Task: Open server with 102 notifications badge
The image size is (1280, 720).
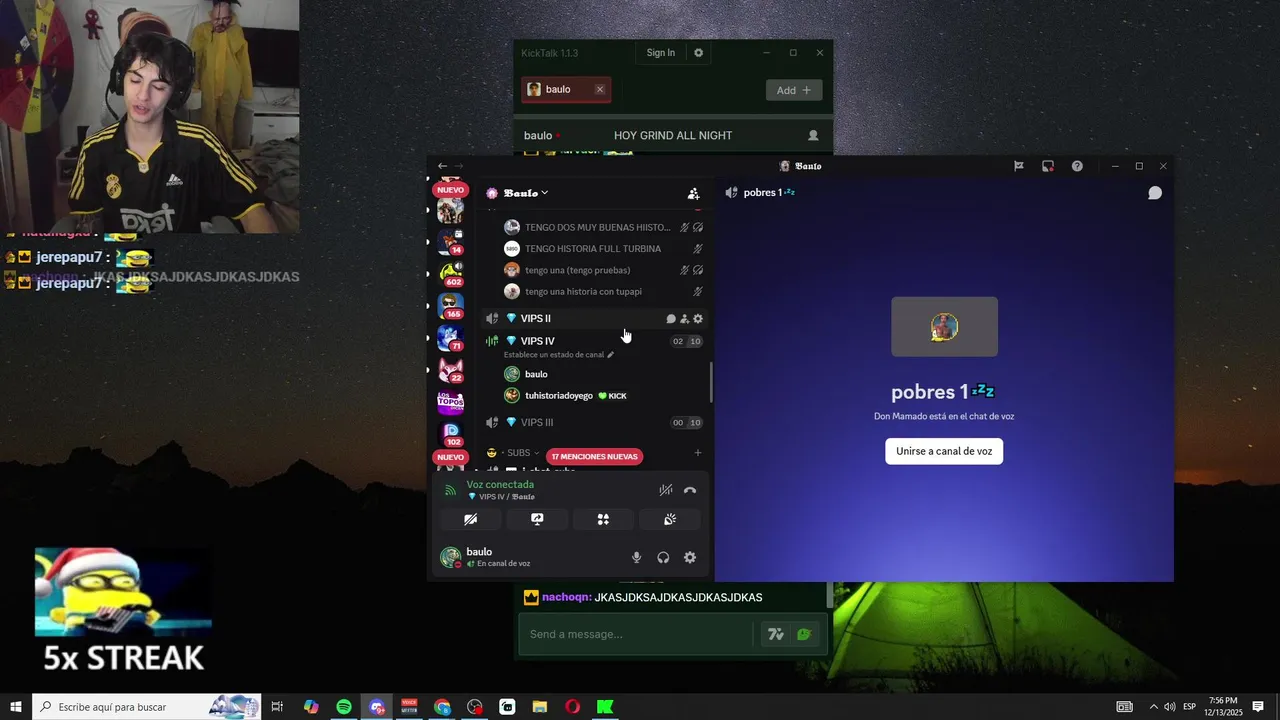Action: 450,433
